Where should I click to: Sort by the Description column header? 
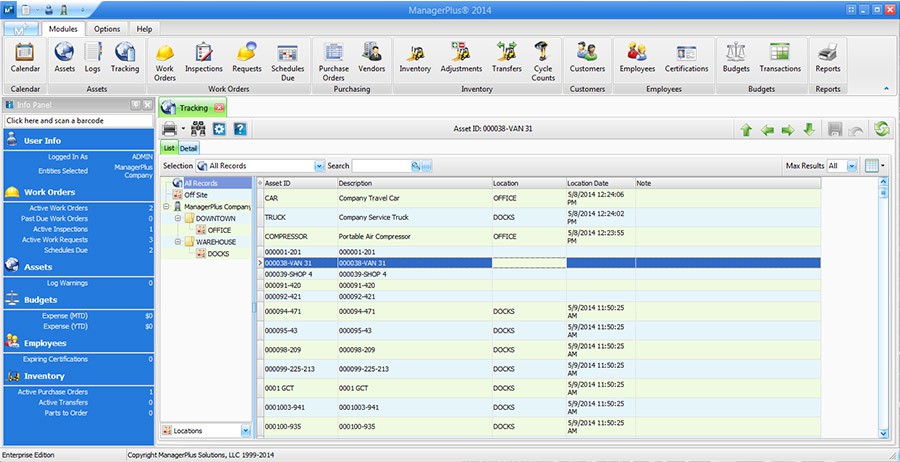point(414,183)
